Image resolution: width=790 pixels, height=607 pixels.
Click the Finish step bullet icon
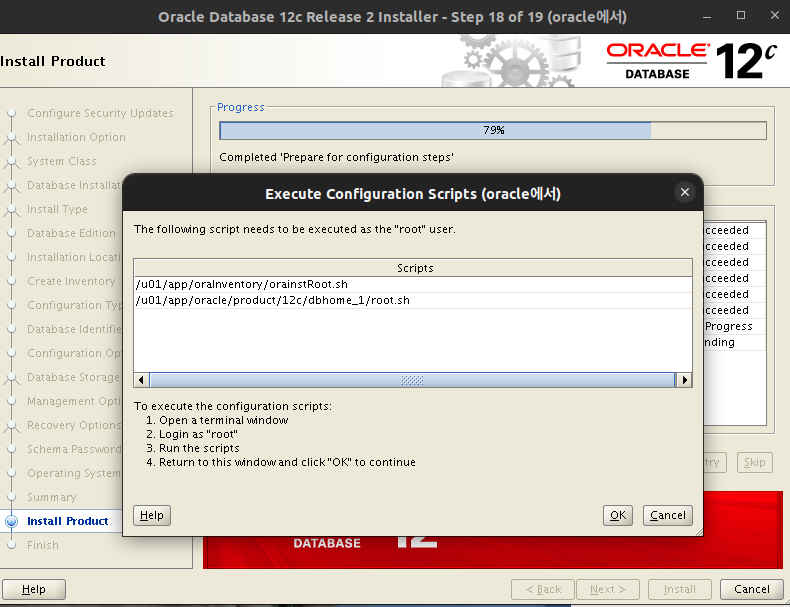11,545
